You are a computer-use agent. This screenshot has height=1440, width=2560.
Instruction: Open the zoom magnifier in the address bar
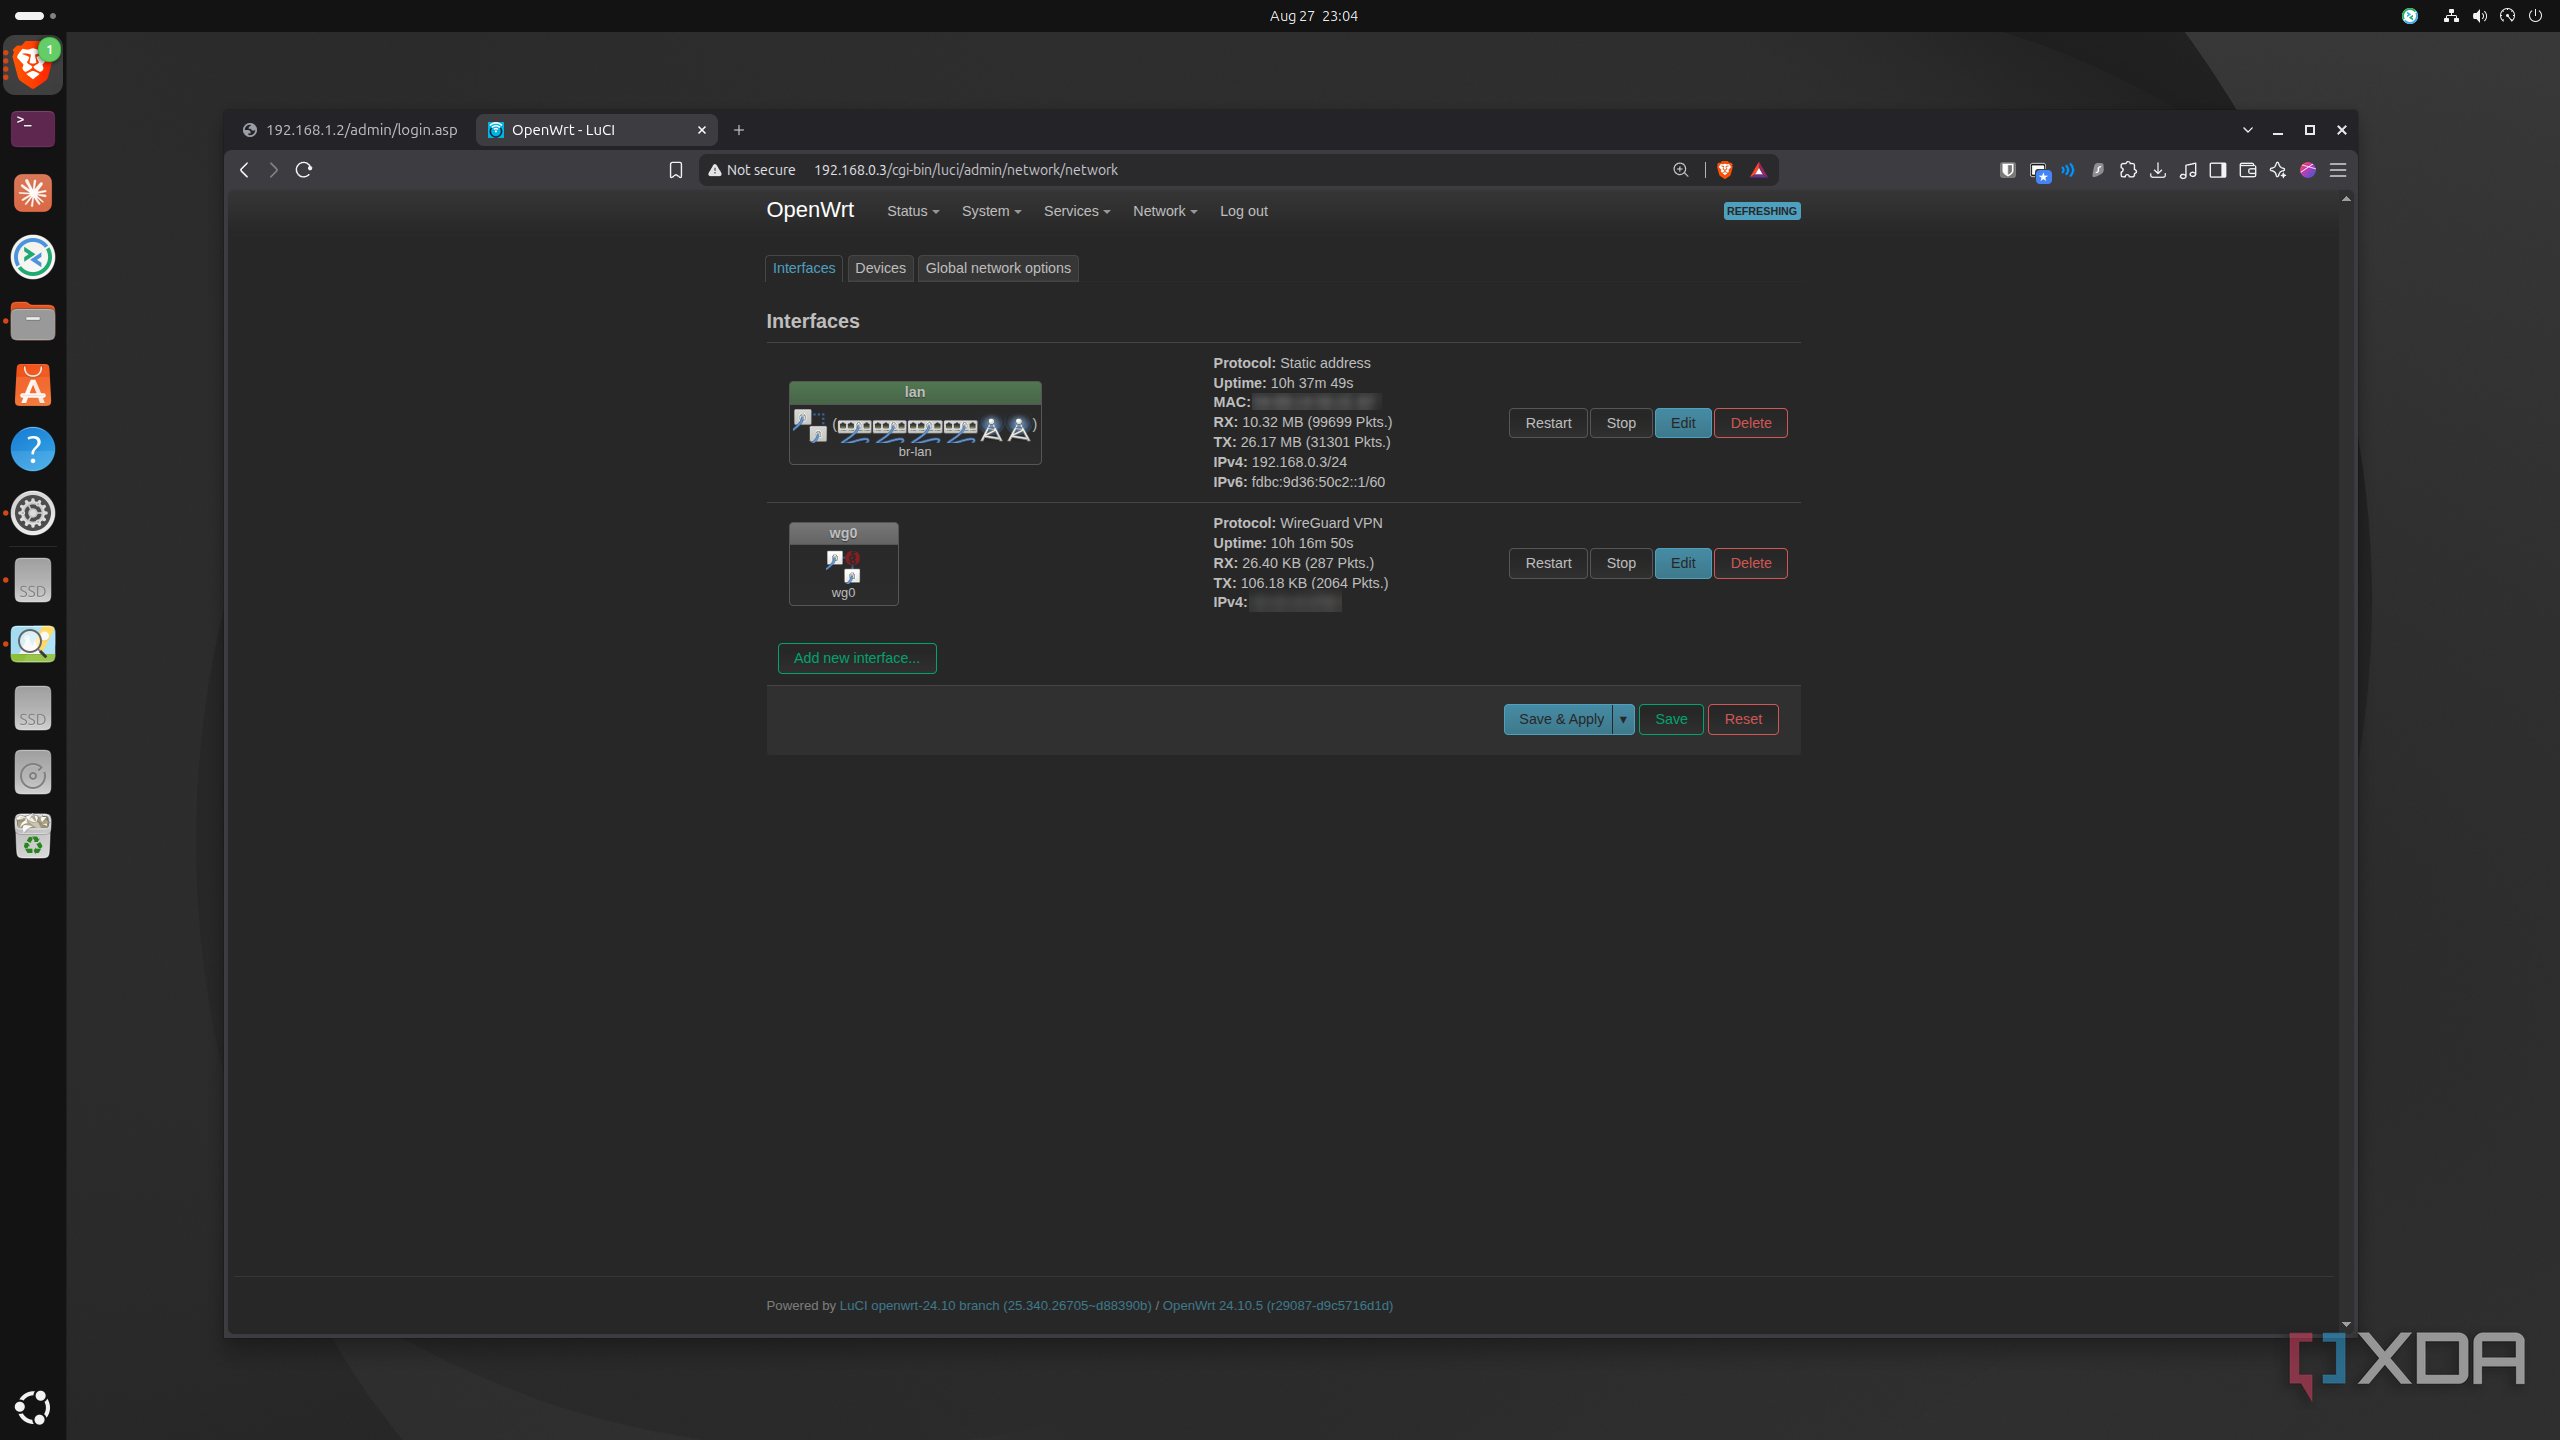click(x=1681, y=170)
